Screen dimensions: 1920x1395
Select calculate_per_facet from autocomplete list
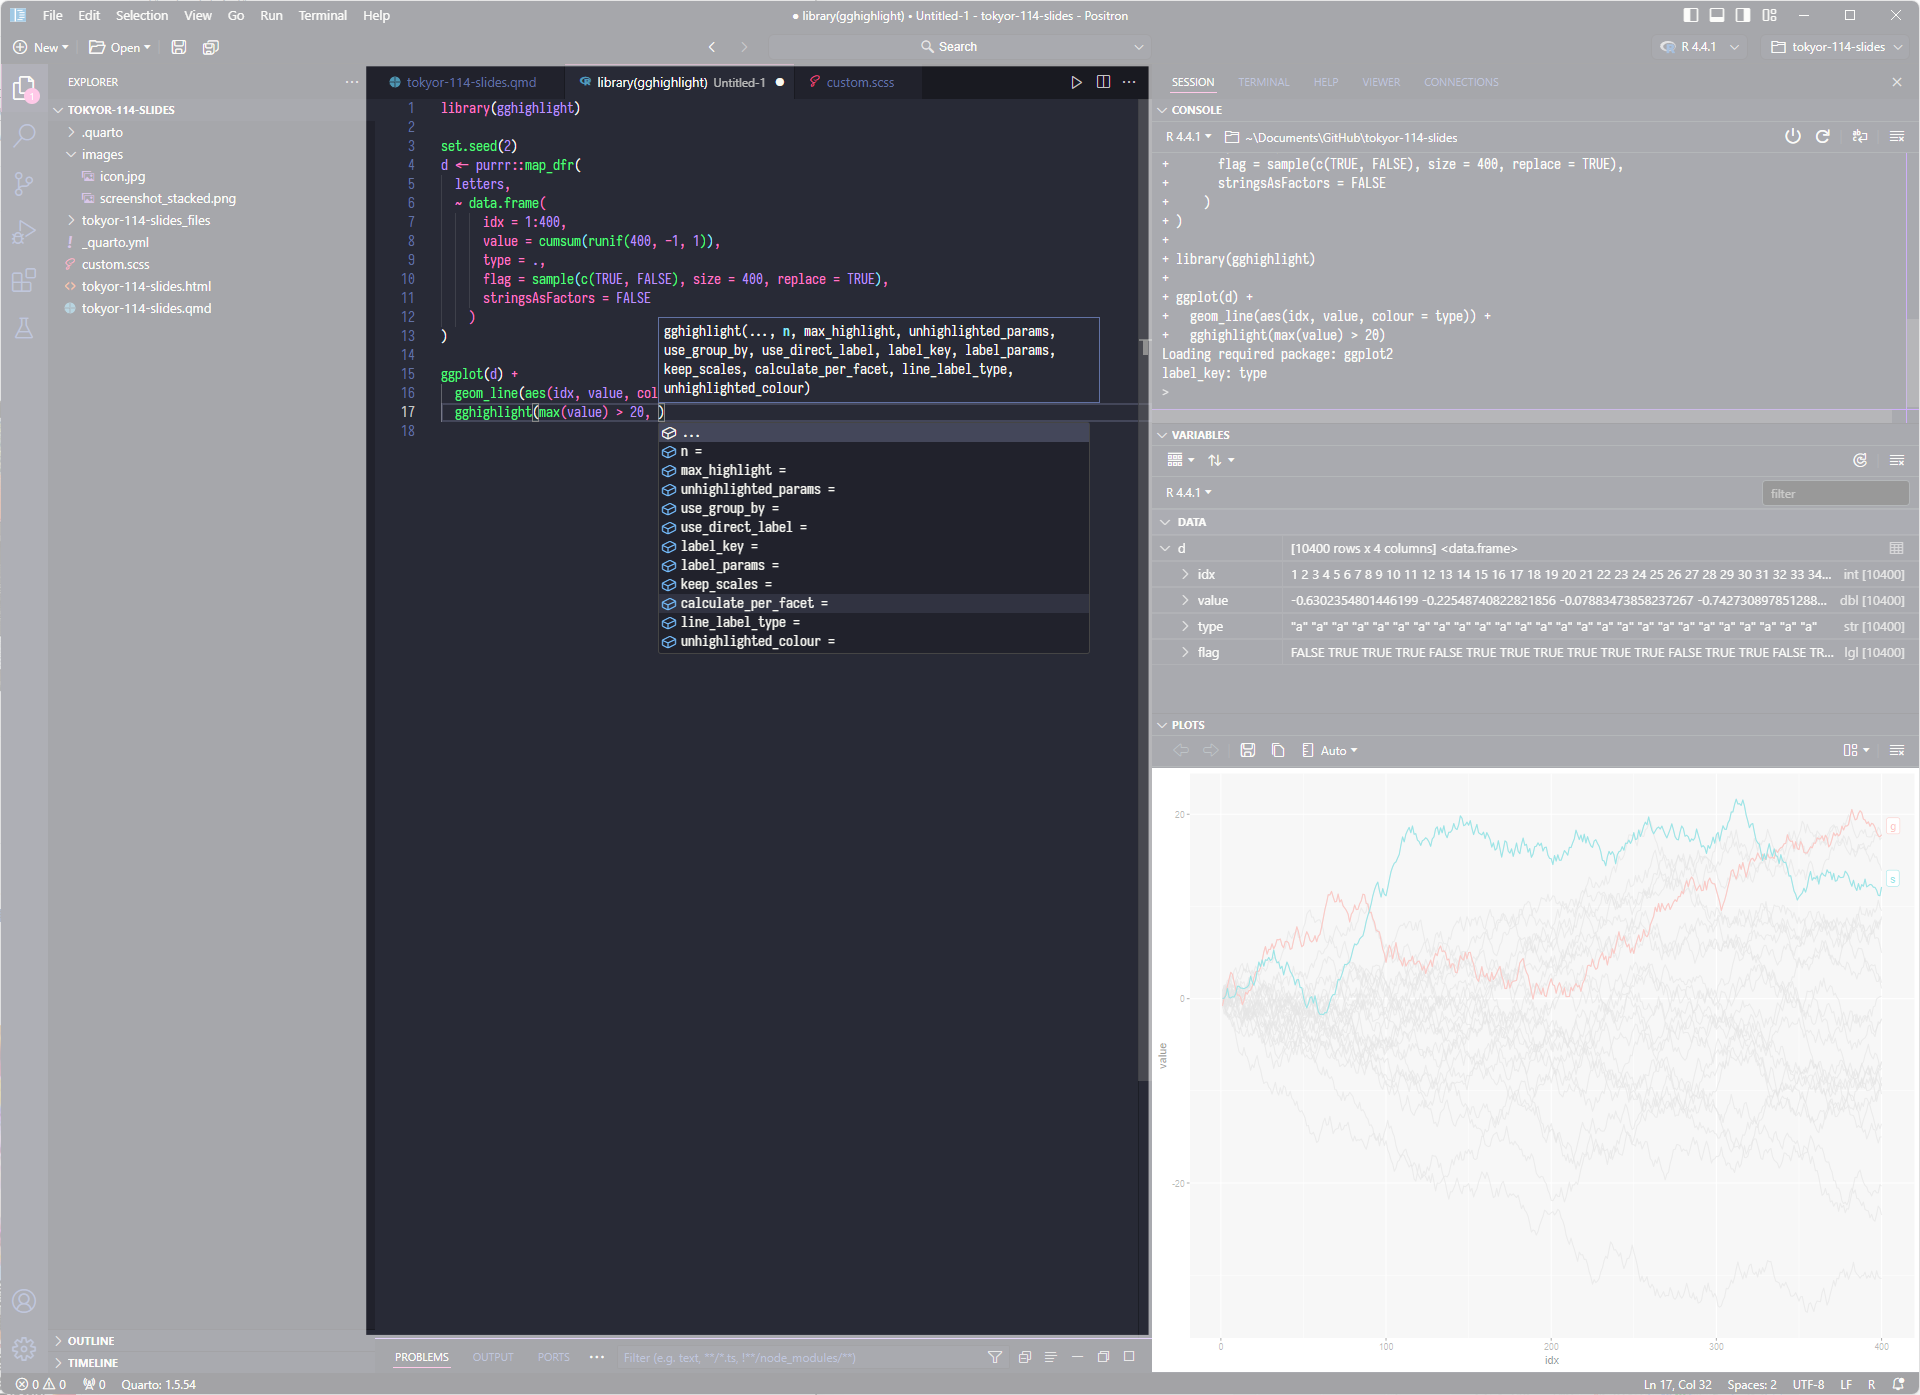[x=746, y=603]
